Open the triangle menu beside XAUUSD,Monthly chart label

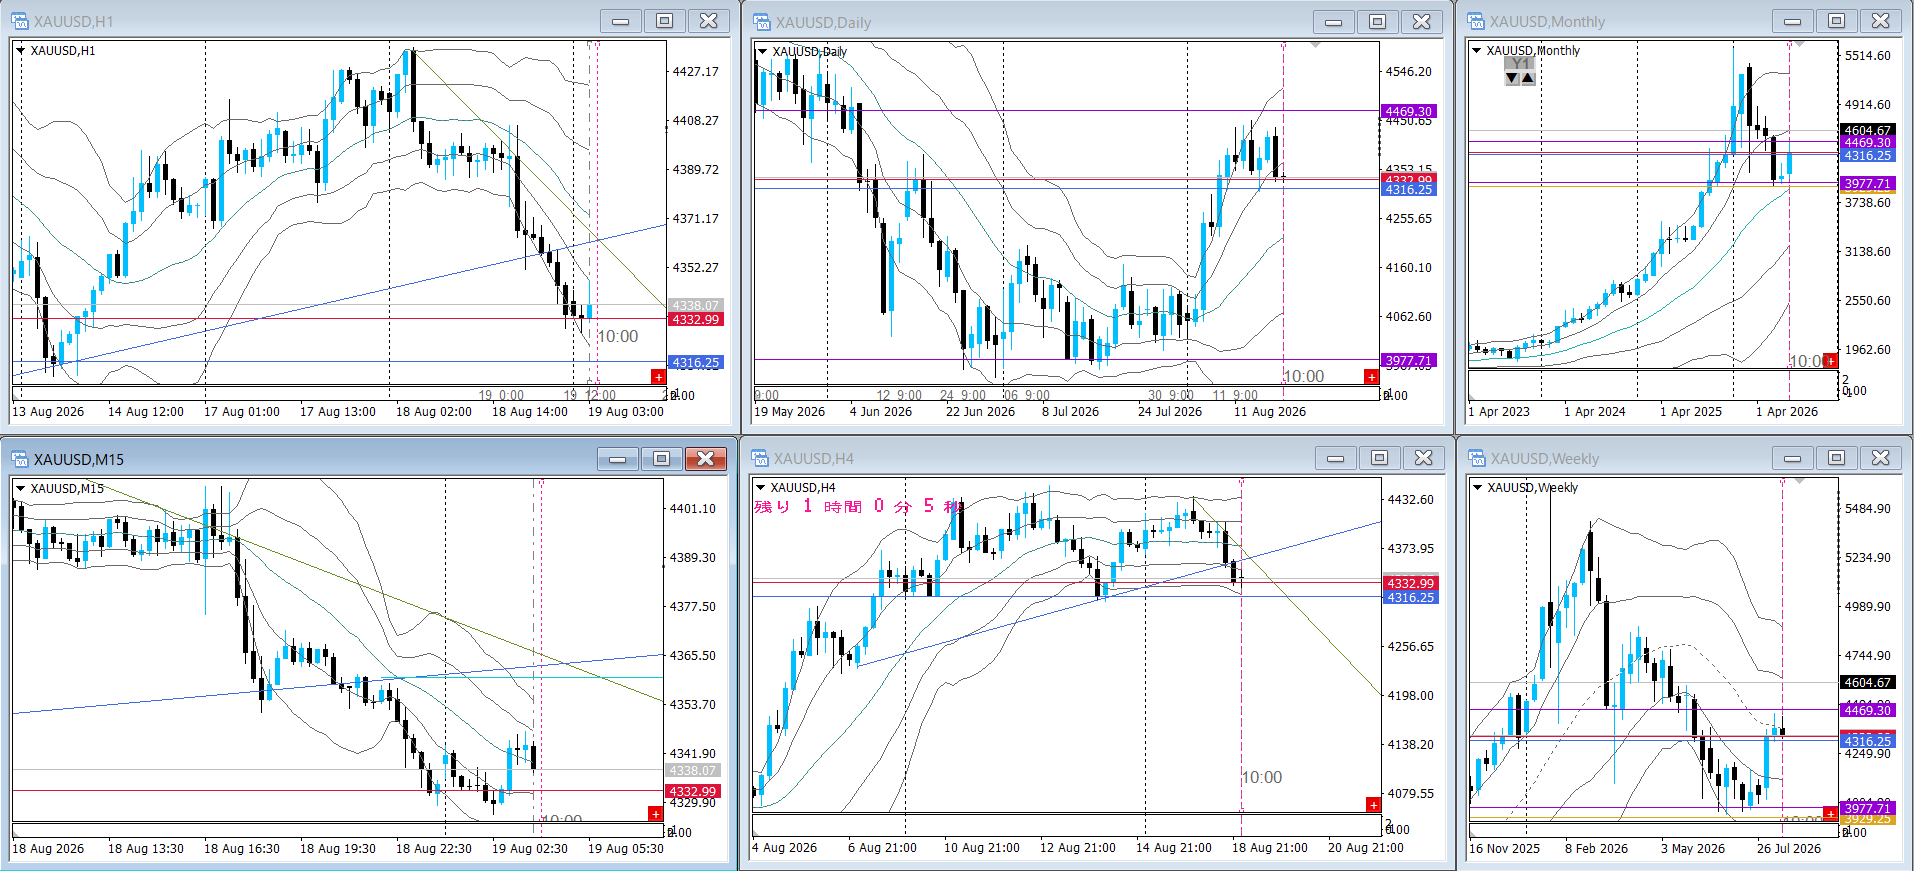(x=1476, y=51)
